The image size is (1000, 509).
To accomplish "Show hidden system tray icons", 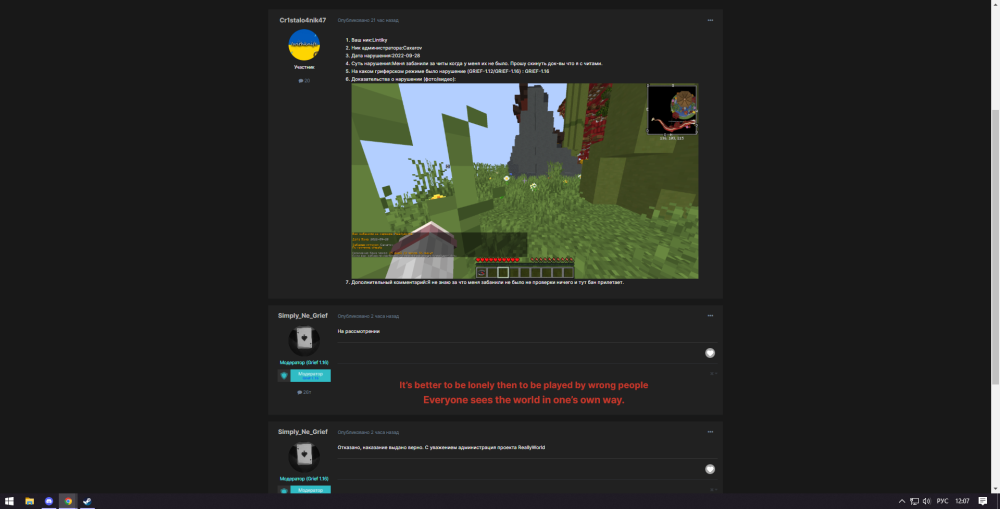I will [x=902, y=501].
